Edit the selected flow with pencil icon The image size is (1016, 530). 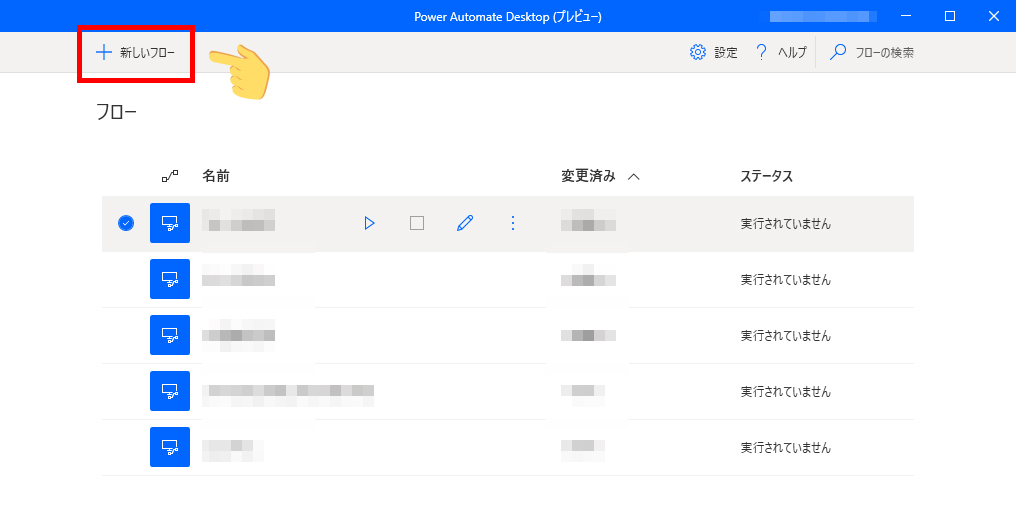point(465,224)
